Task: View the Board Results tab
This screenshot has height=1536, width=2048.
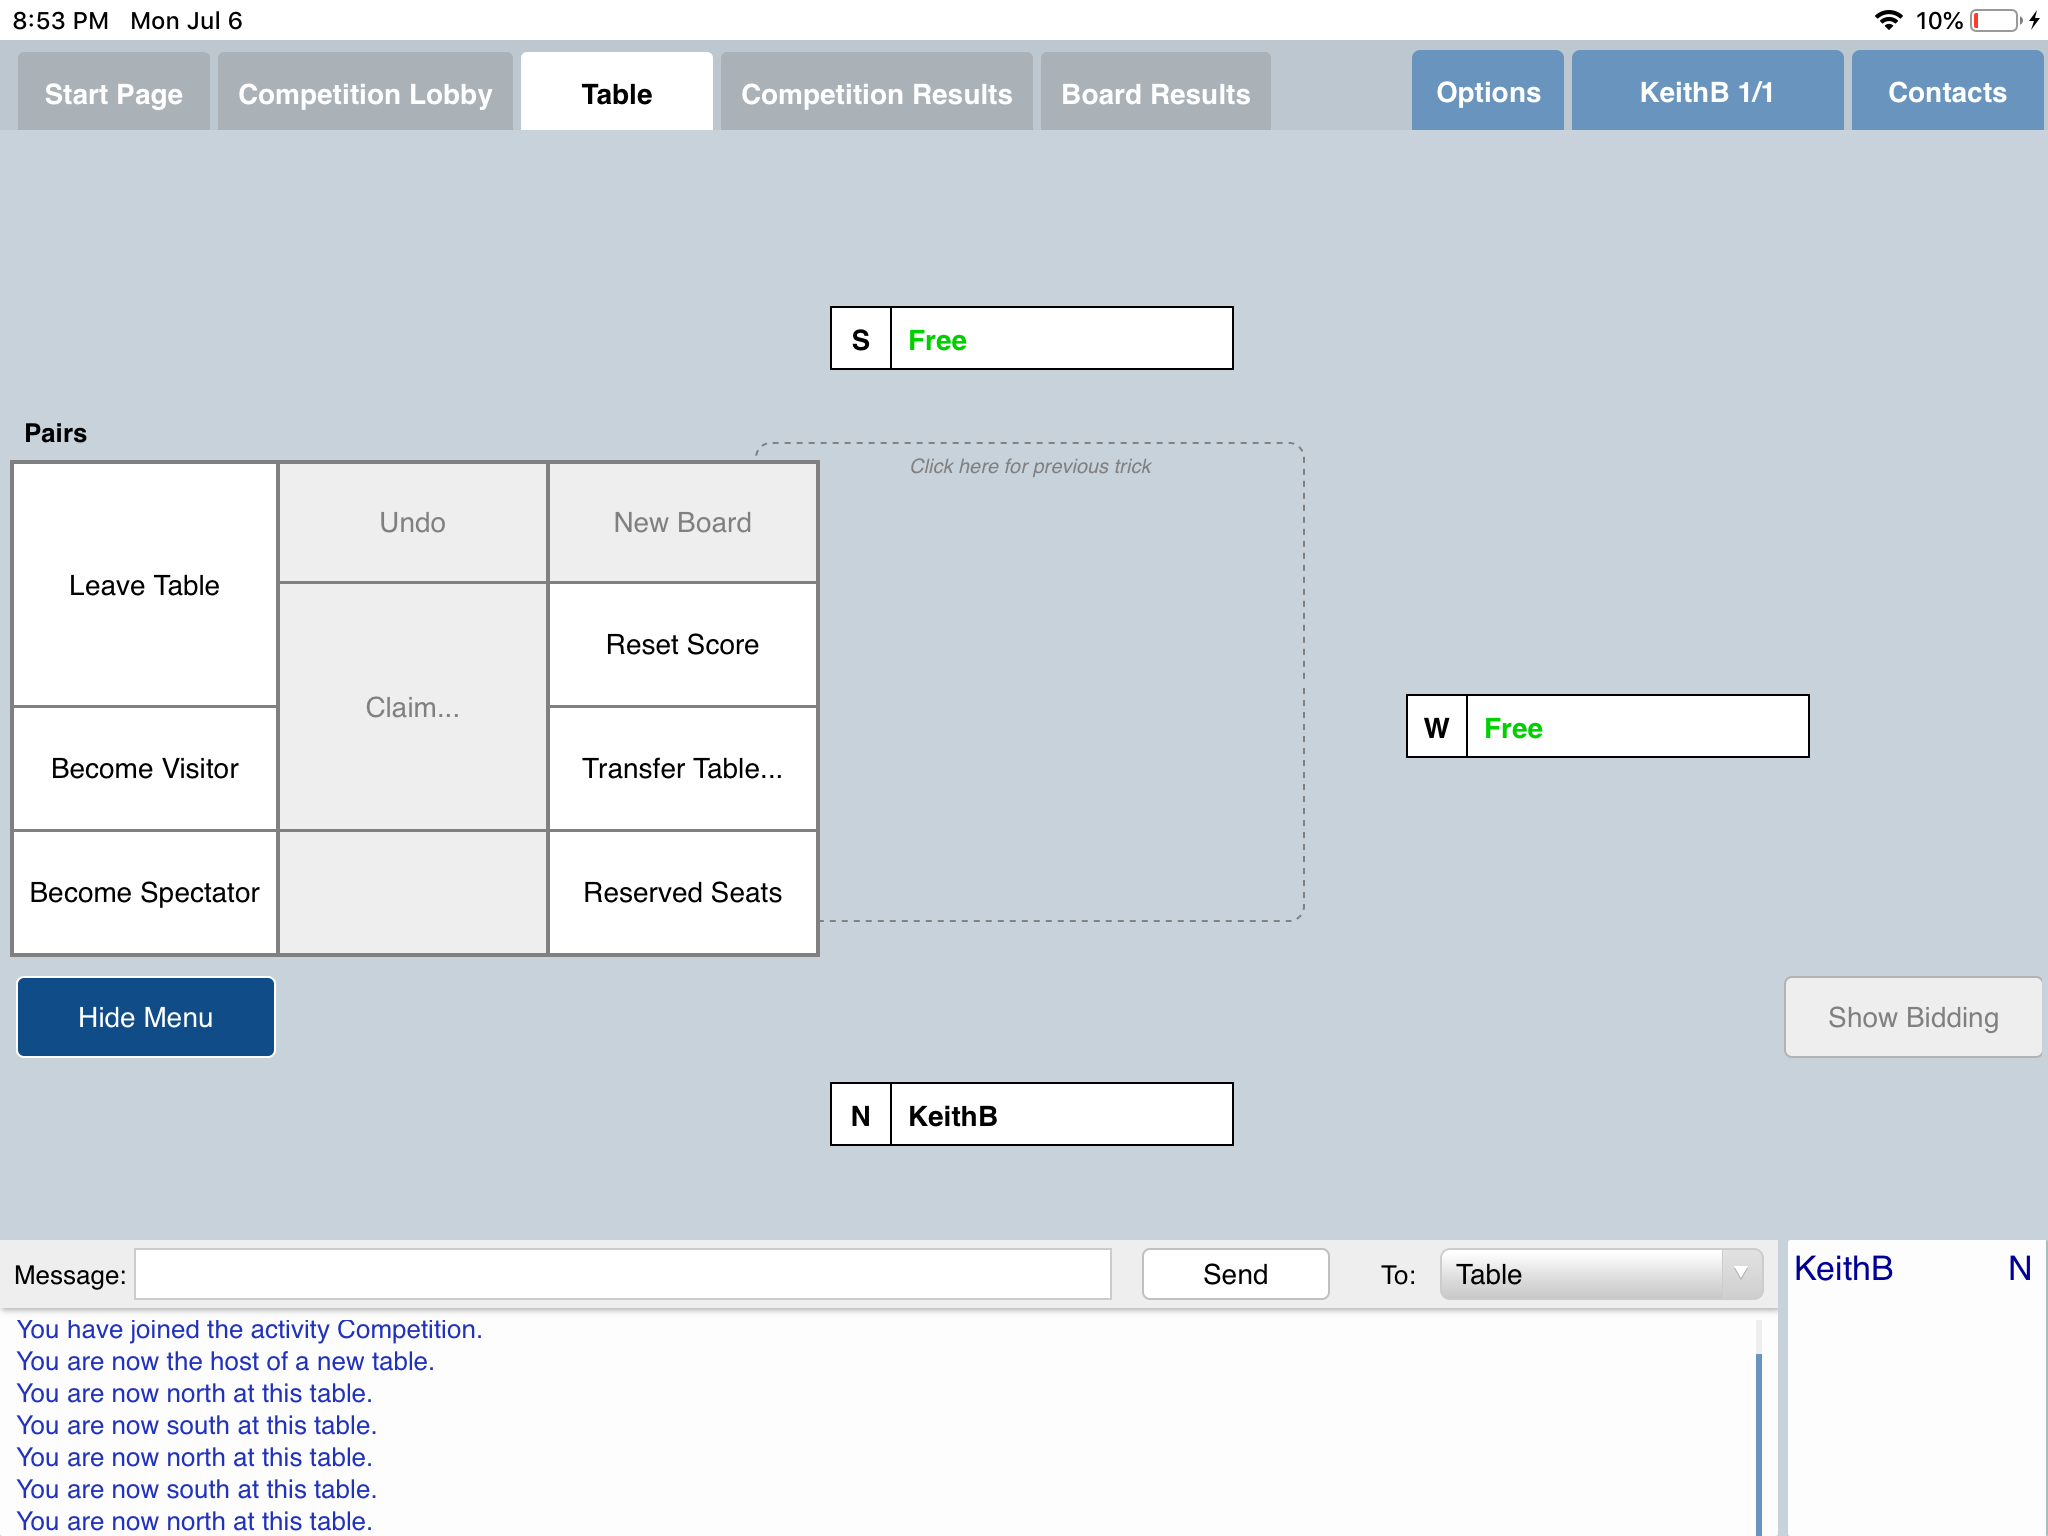Action: [x=1155, y=94]
